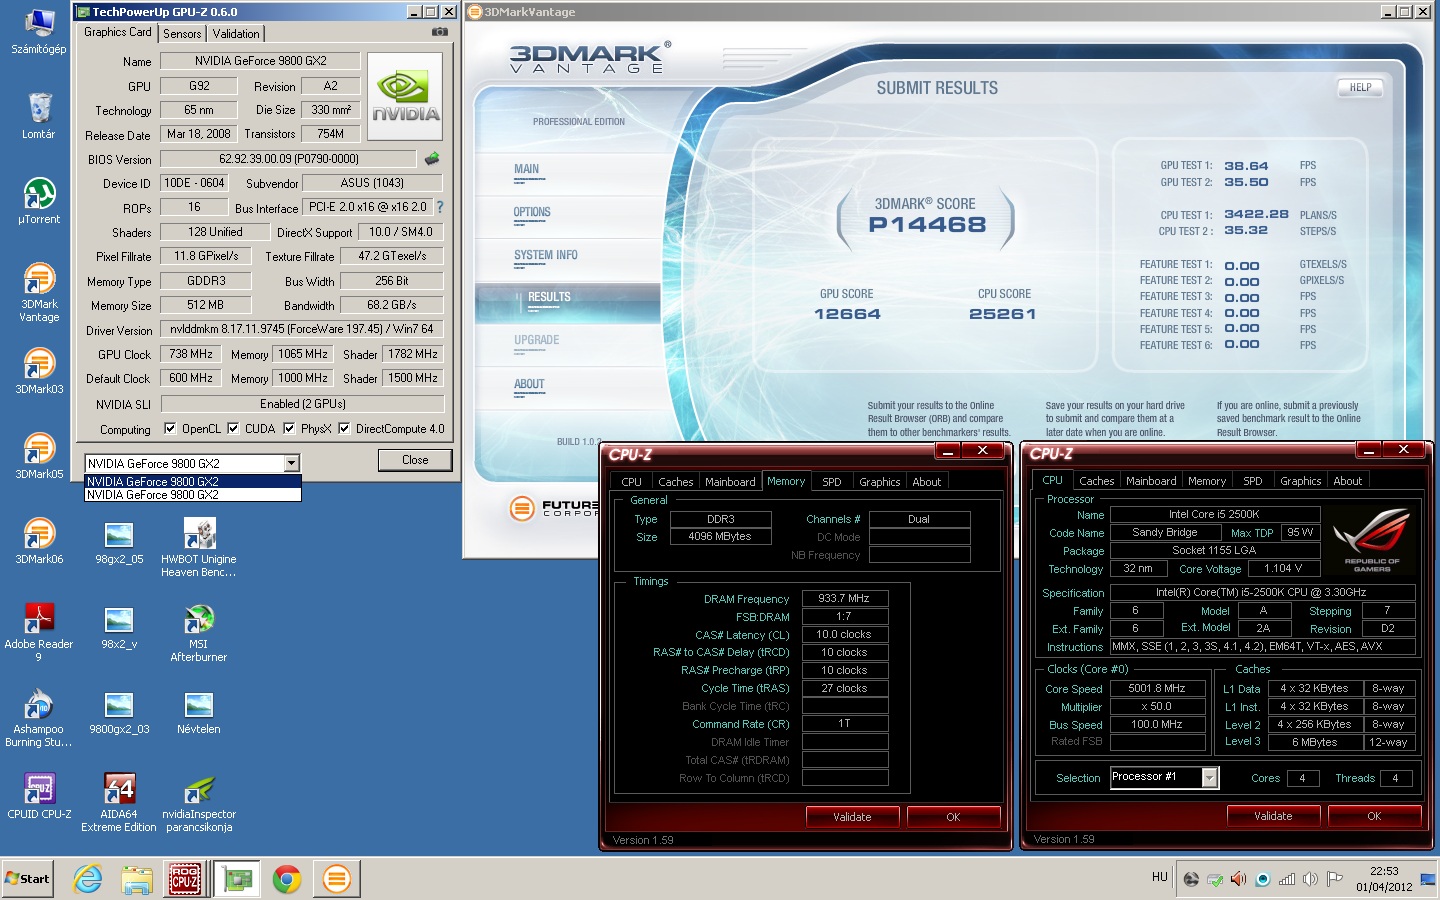
Task: Click Validate in the left CPU-Z window
Action: coord(852,817)
